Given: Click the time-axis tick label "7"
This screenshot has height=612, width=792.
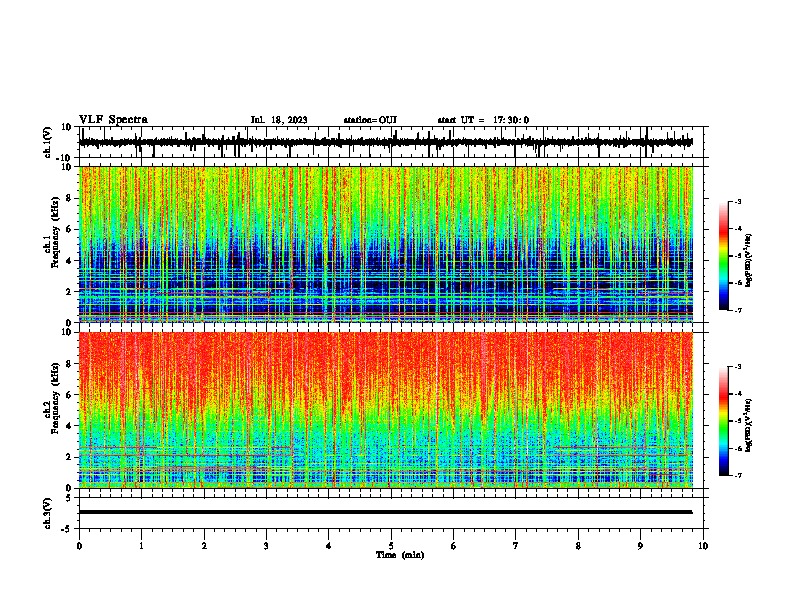Looking at the screenshot, I should pos(516,546).
